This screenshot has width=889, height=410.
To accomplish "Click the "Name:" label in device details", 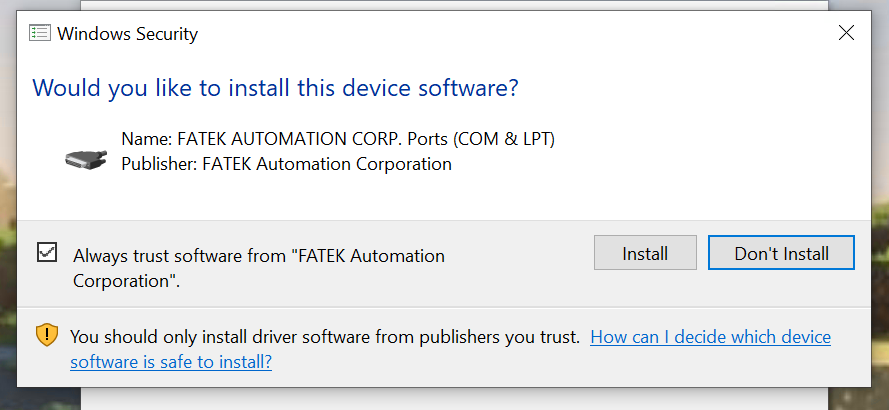I will [145, 139].
